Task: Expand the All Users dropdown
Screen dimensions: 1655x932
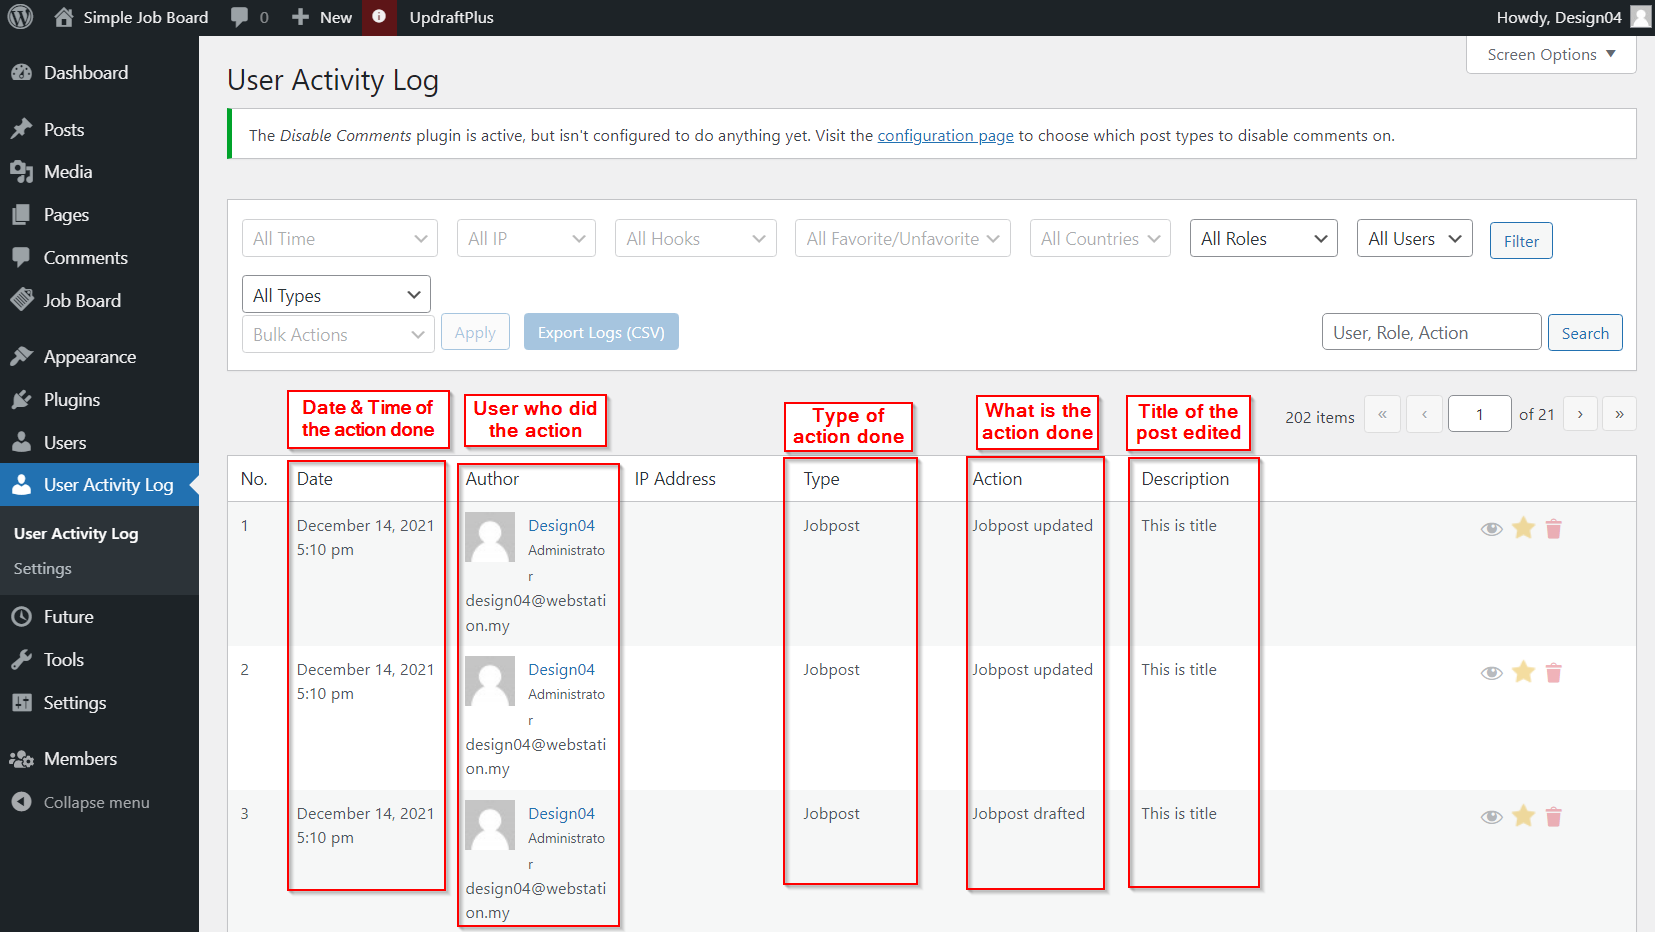Action: (x=1414, y=238)
